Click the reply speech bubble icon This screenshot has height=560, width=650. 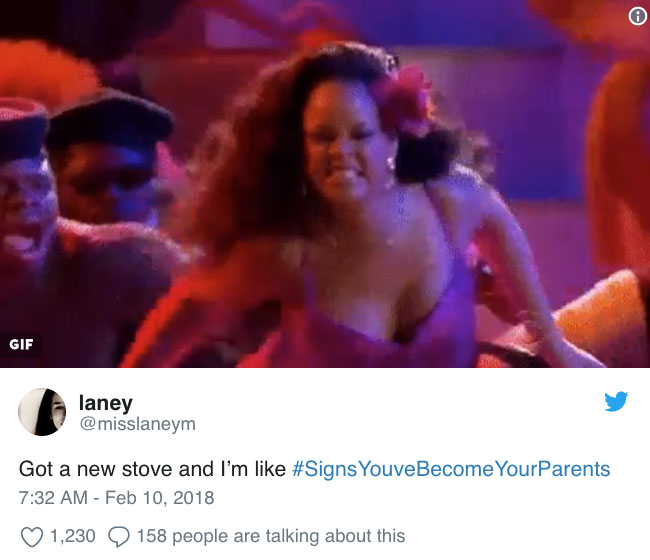click(119, 537)
